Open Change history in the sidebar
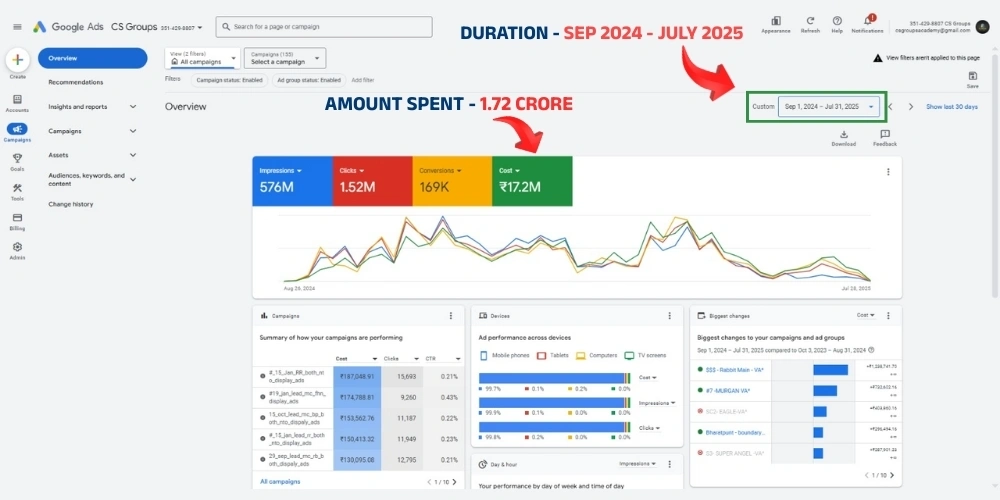 [x=71, y=204]
